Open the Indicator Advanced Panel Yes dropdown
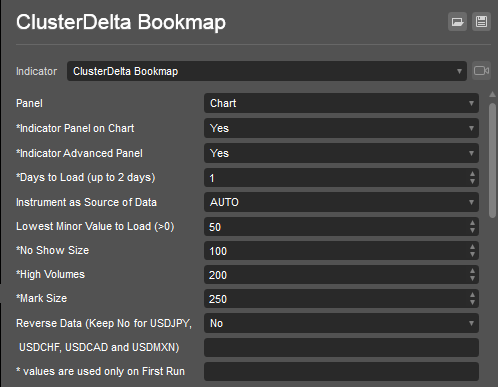The image size is (498, 387). [x=341, y=153]
